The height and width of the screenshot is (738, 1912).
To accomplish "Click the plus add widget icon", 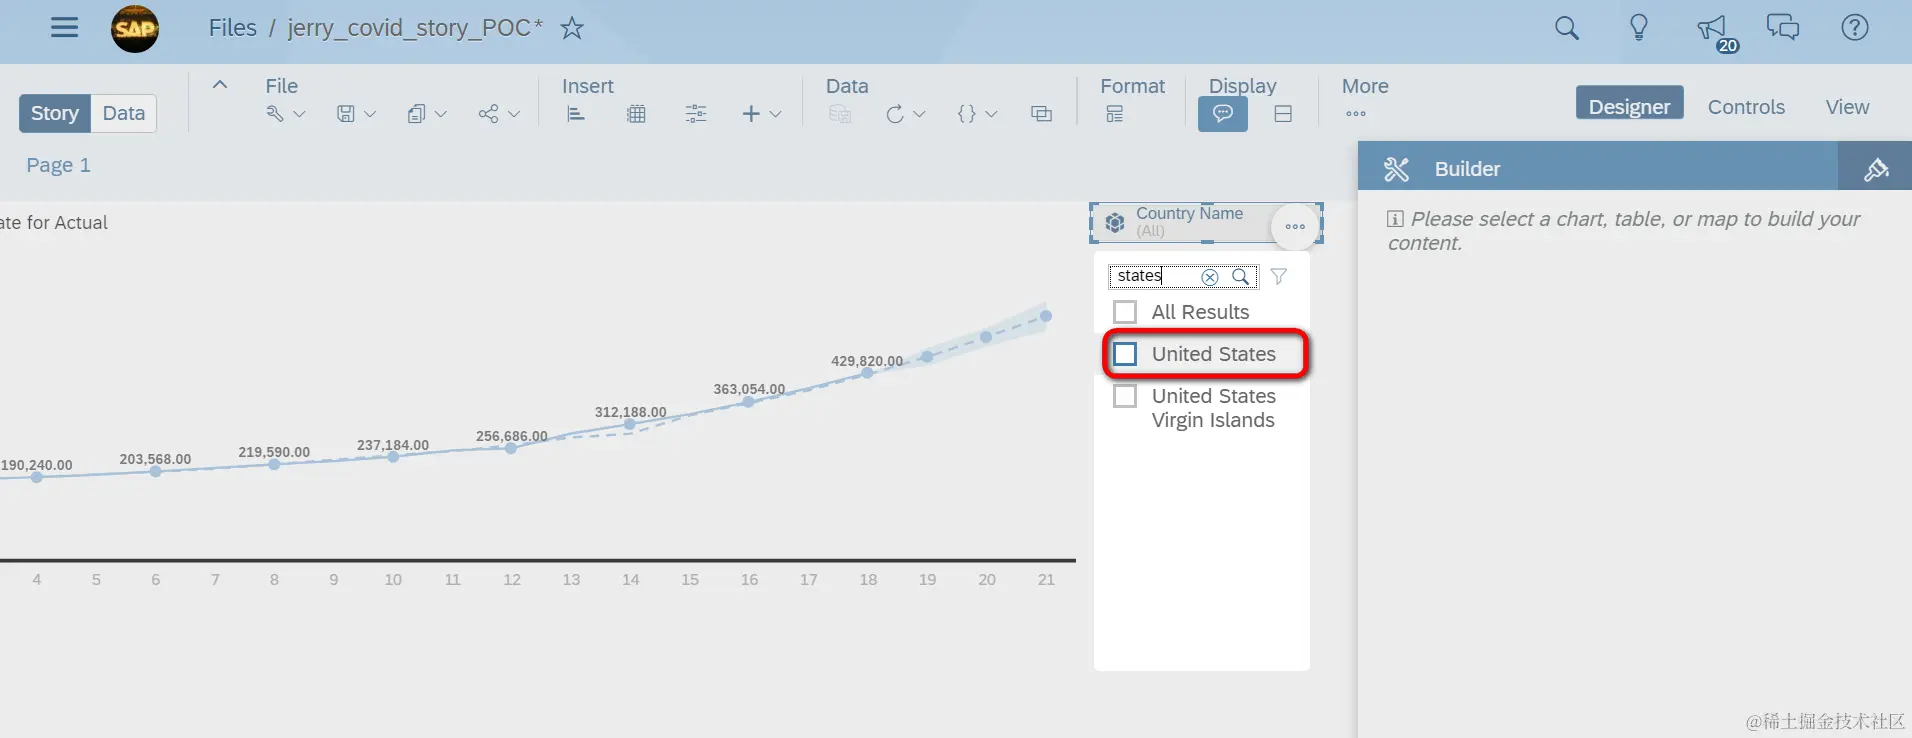I will (x=751, y=114).
